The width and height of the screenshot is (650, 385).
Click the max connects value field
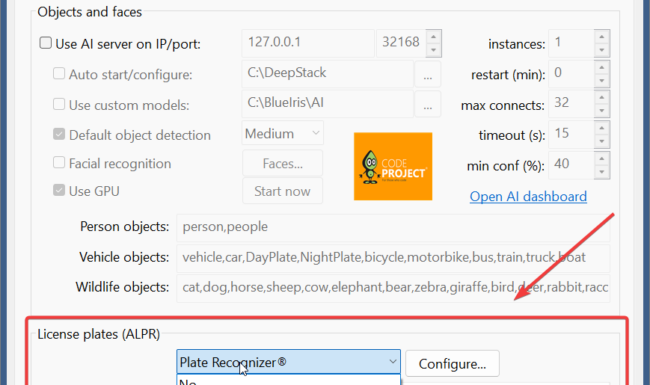(571, 104)
